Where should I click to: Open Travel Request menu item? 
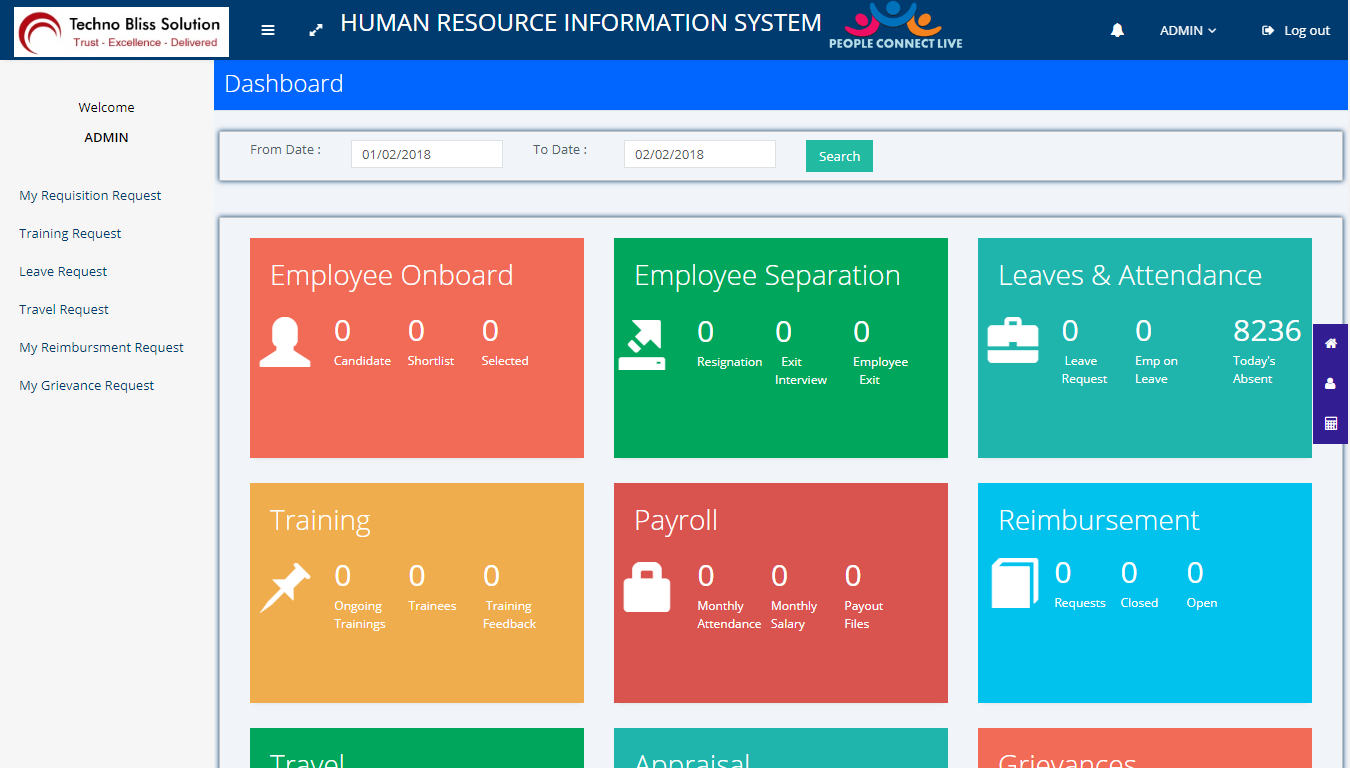(64, 310)
